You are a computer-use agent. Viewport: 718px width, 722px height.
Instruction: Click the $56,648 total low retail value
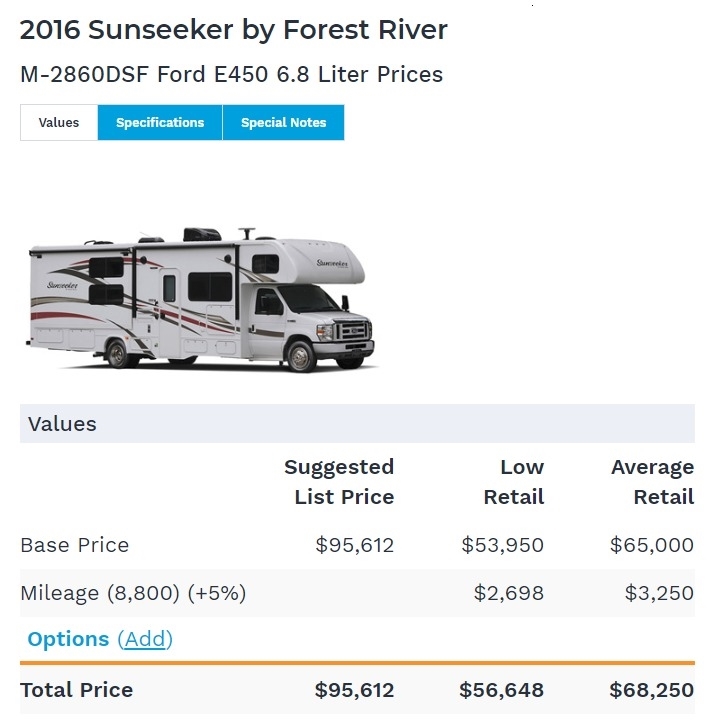click(x=502, y=690)
